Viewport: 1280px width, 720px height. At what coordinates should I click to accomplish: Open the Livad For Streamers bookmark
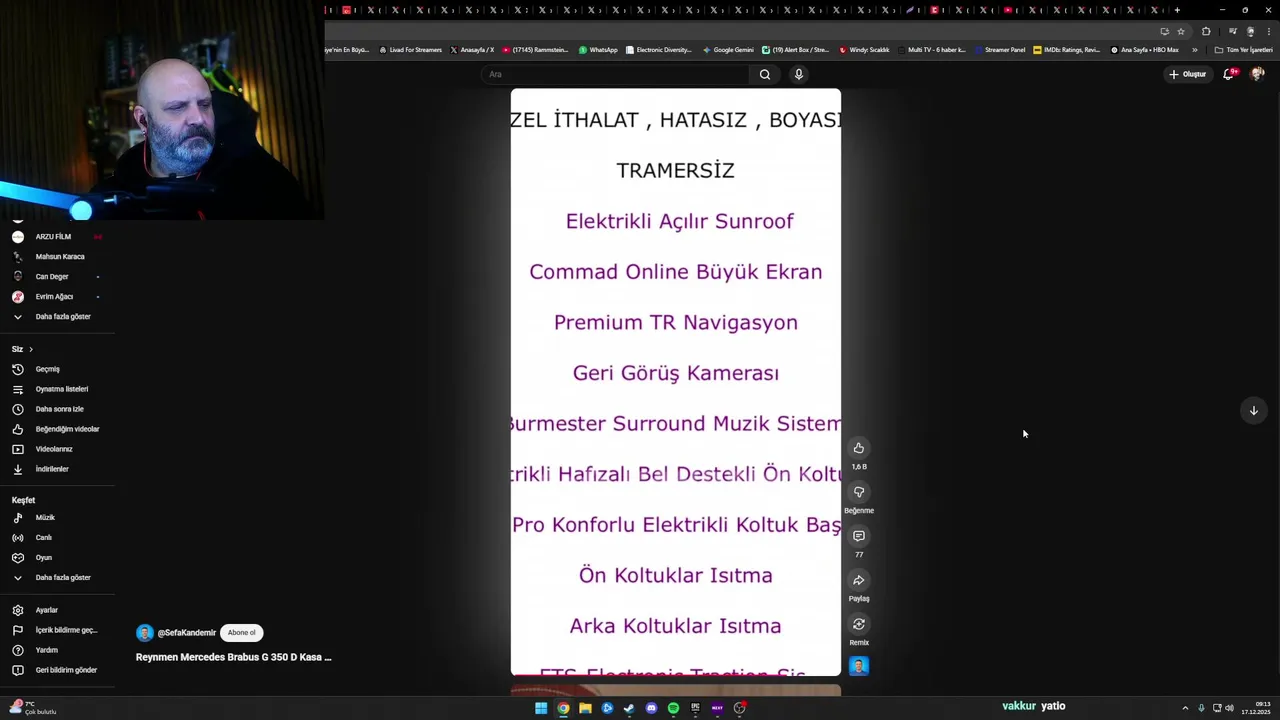coord(411,50)
